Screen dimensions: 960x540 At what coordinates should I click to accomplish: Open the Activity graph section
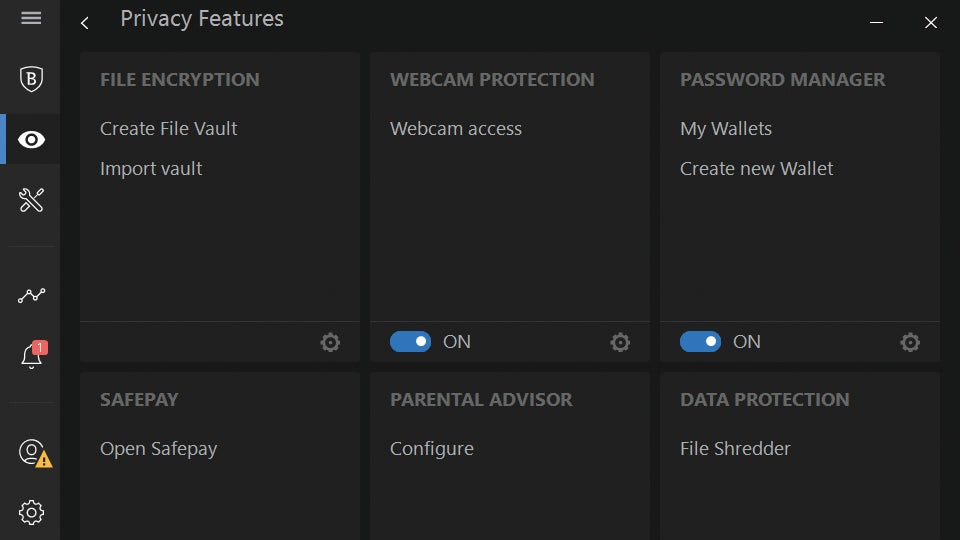tap(31, 295)
